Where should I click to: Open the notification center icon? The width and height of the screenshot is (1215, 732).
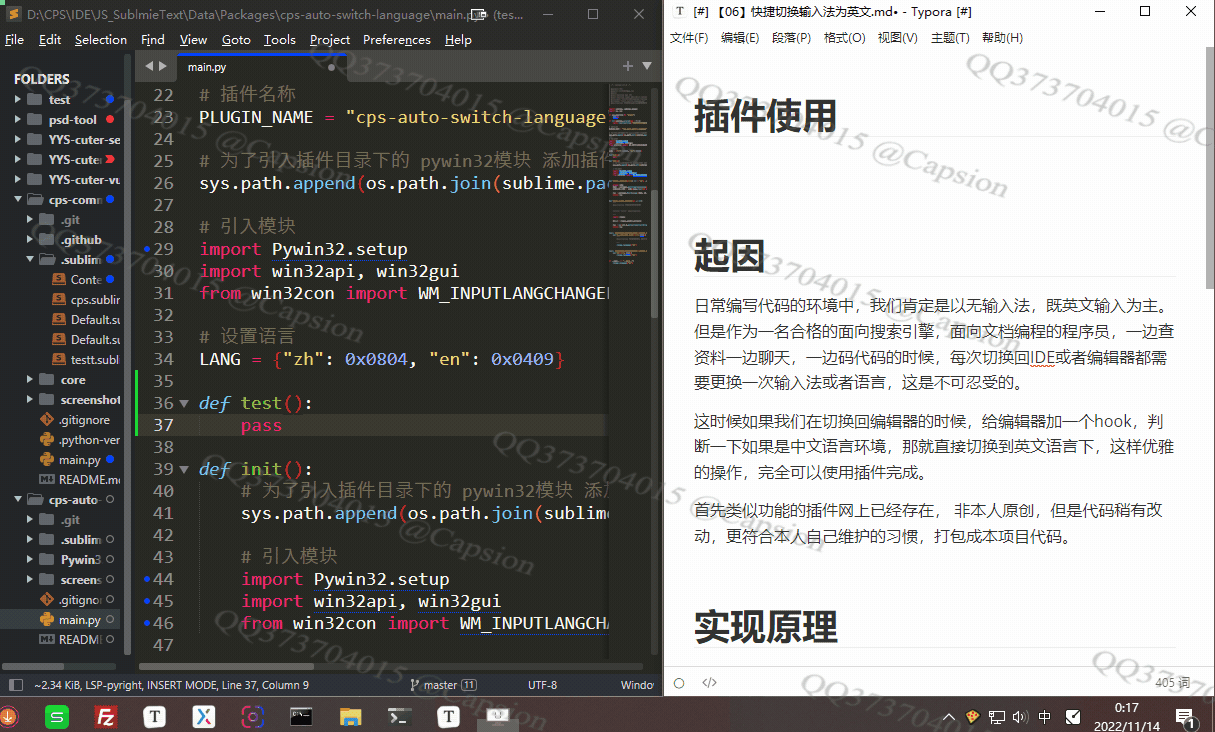coord(1185,716)
